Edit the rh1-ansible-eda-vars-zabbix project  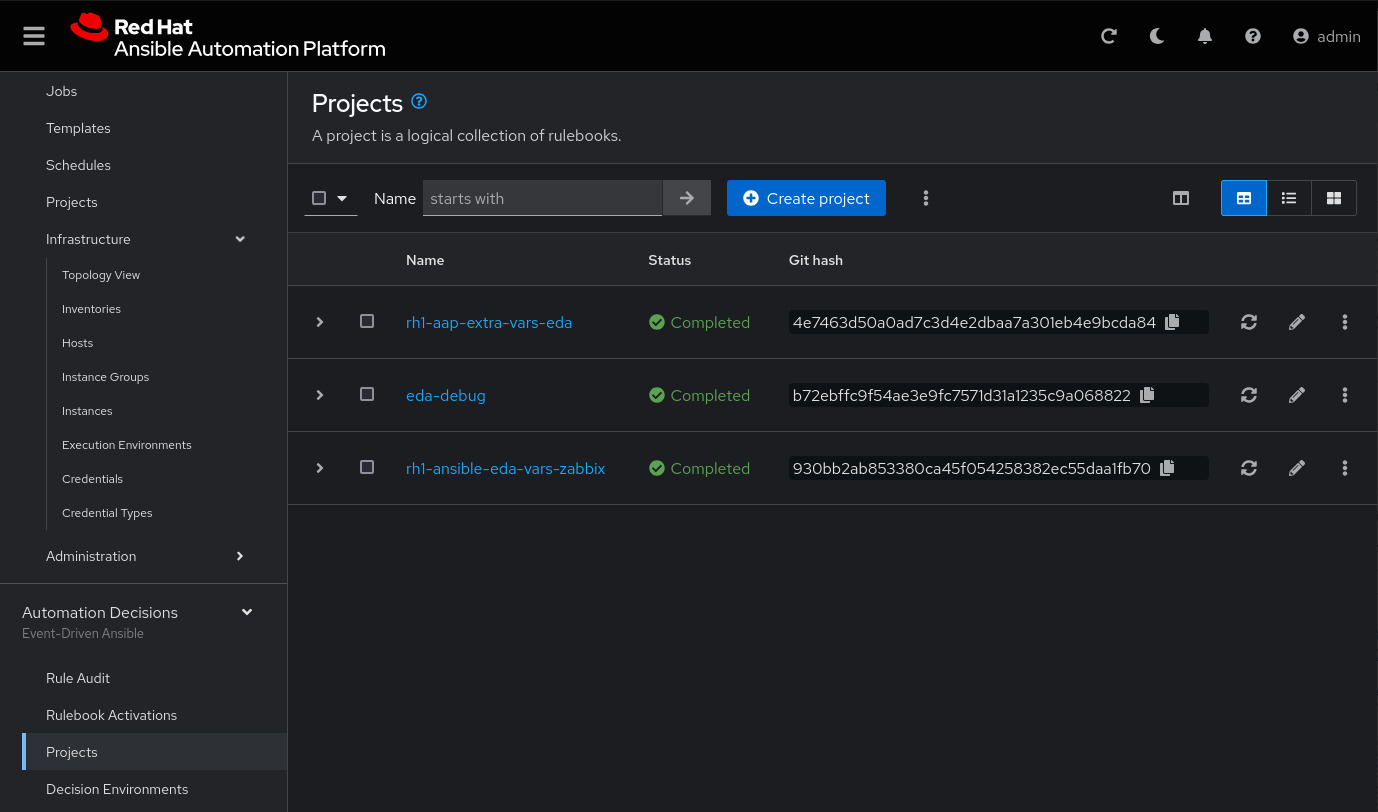coord(1297,468)
